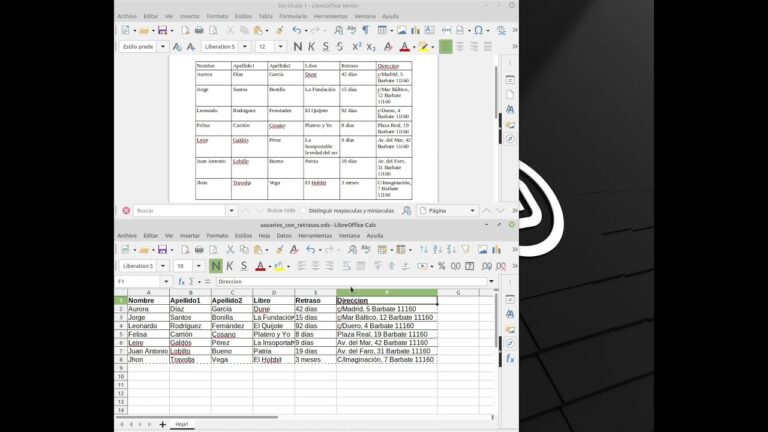This screenshot has height=432, width=768.
Task: Click add new sheet plus button
Action: click(x=163, y=424)
